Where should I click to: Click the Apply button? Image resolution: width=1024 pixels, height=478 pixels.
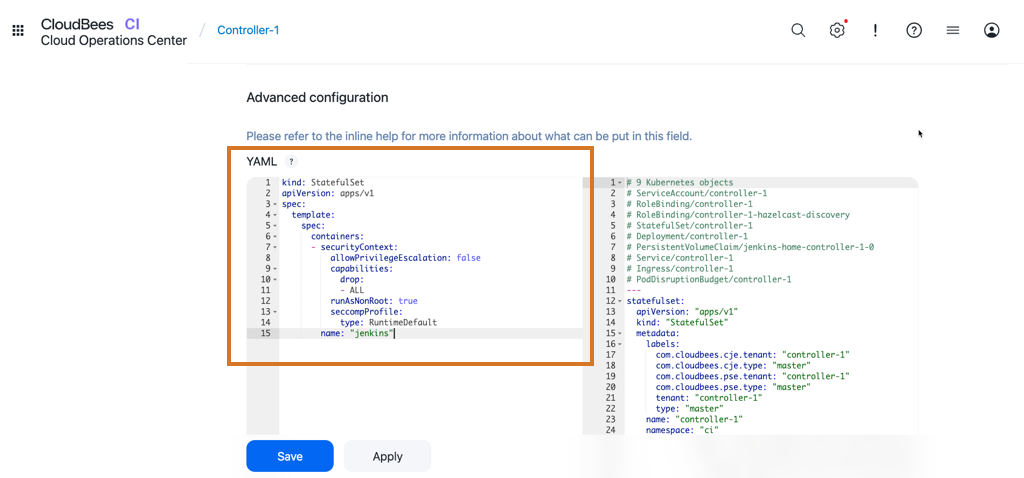(x=387, y=456)
